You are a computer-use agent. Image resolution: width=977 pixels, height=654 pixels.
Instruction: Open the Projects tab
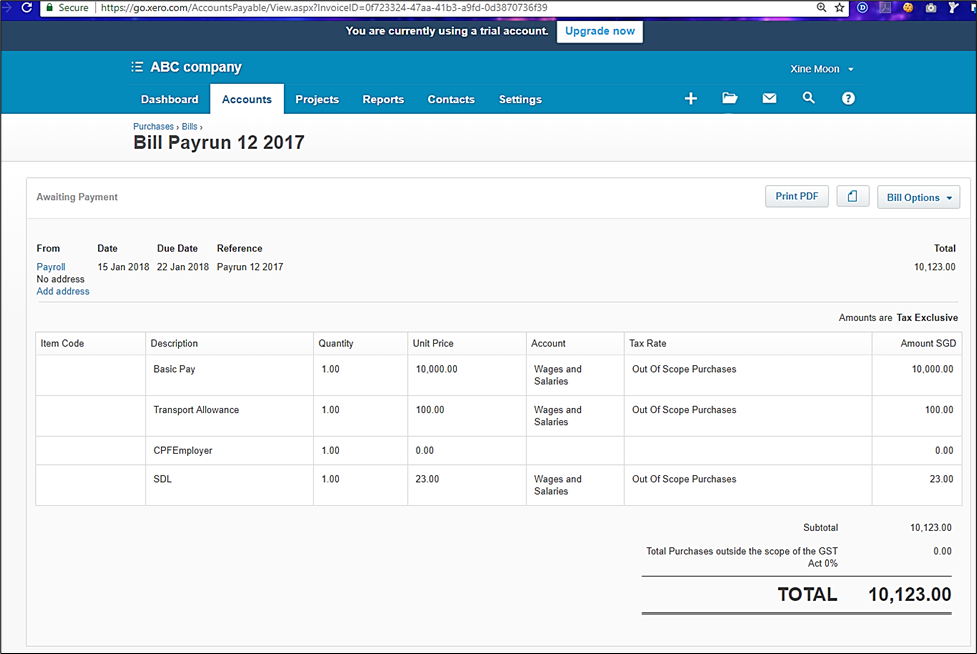(x=317, y=99)
